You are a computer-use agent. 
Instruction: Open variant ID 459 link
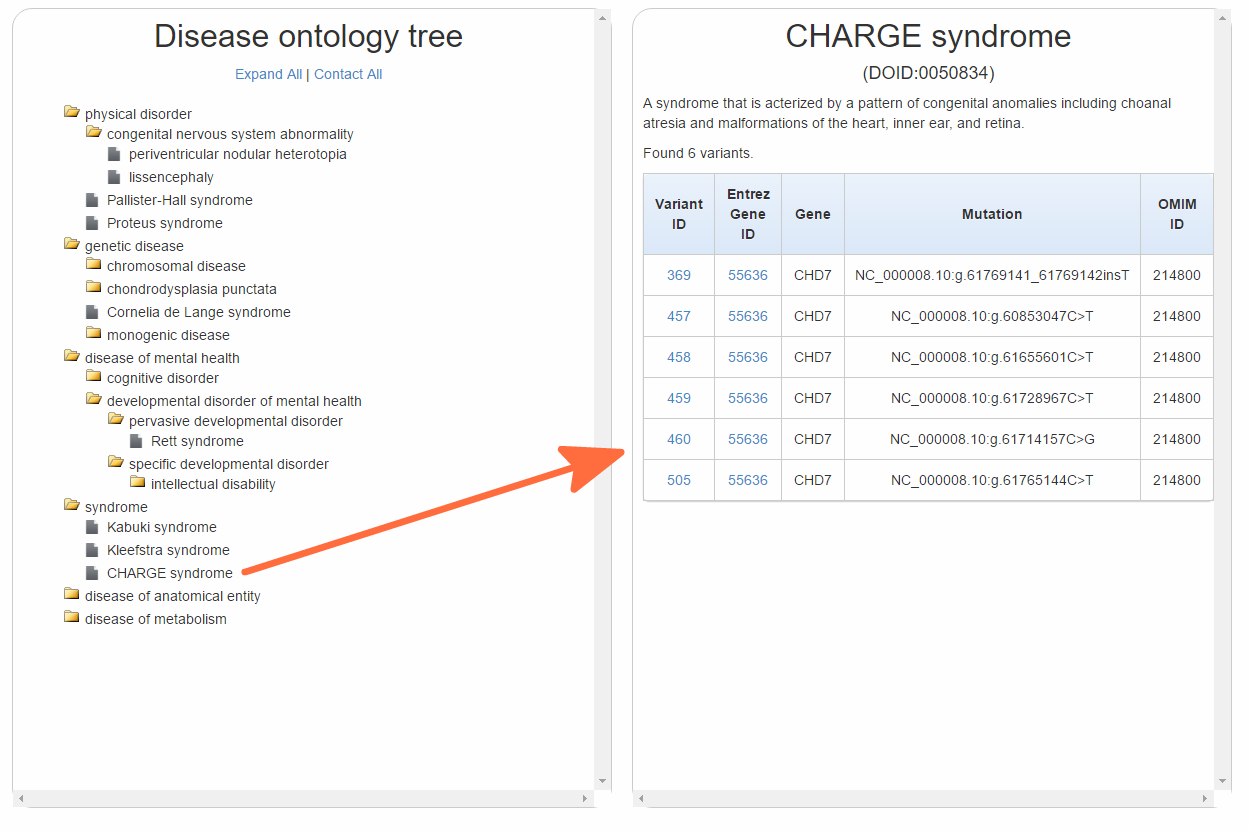[679, 398]
